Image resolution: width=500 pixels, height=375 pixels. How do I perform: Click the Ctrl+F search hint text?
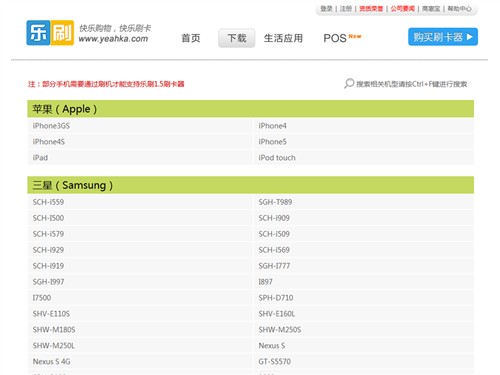click(x=411, y=84)
